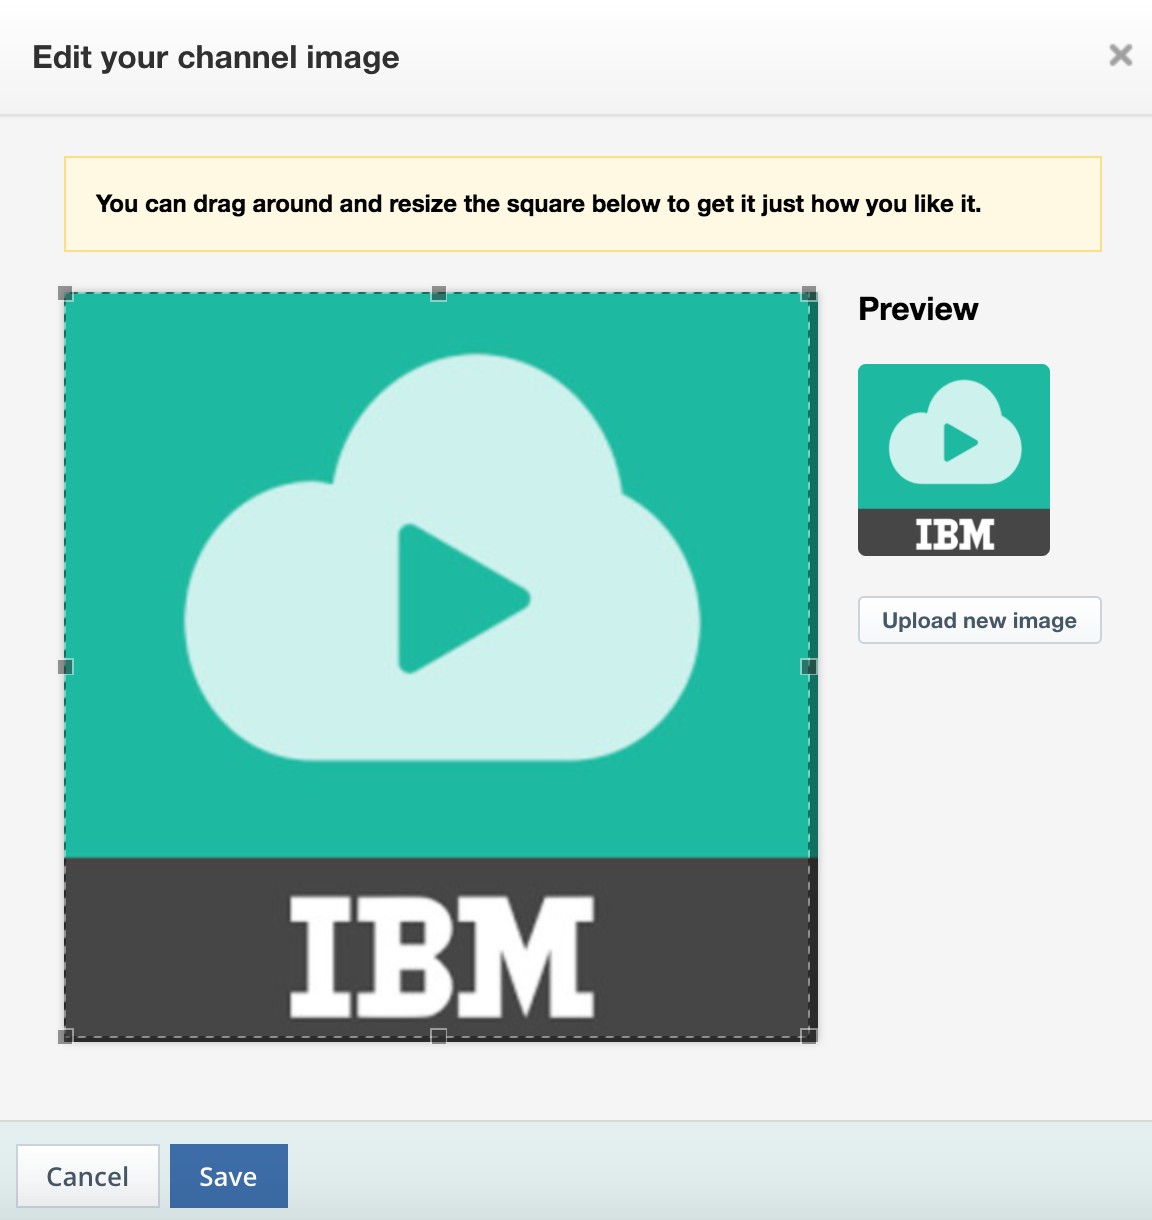1152x1220 pixels.
Task: Click the Cancel button
Action: pyautogui.click(x=88, y=1176)
